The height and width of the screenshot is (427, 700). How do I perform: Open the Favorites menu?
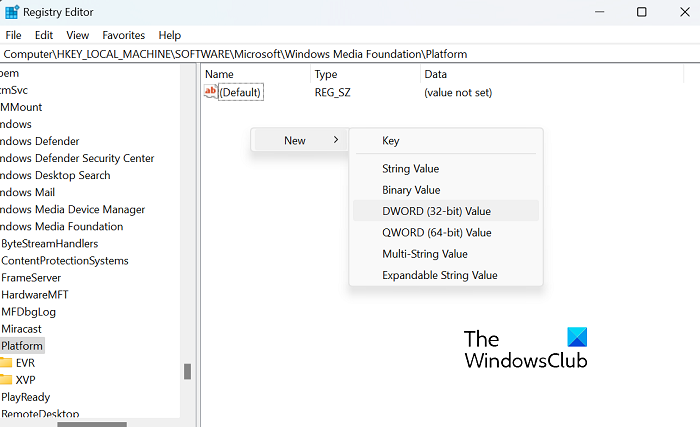click(123, 35)
